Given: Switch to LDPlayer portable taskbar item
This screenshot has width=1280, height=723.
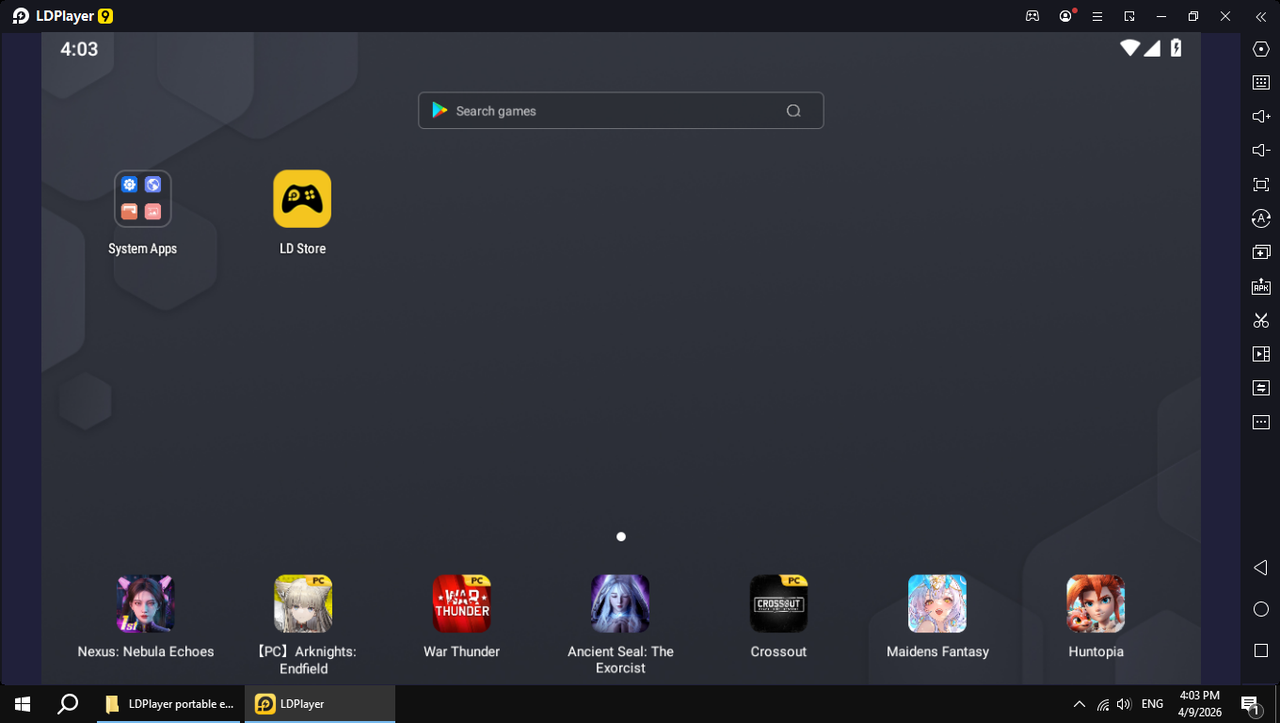Looking at the screenshot, I should (170, 704).
